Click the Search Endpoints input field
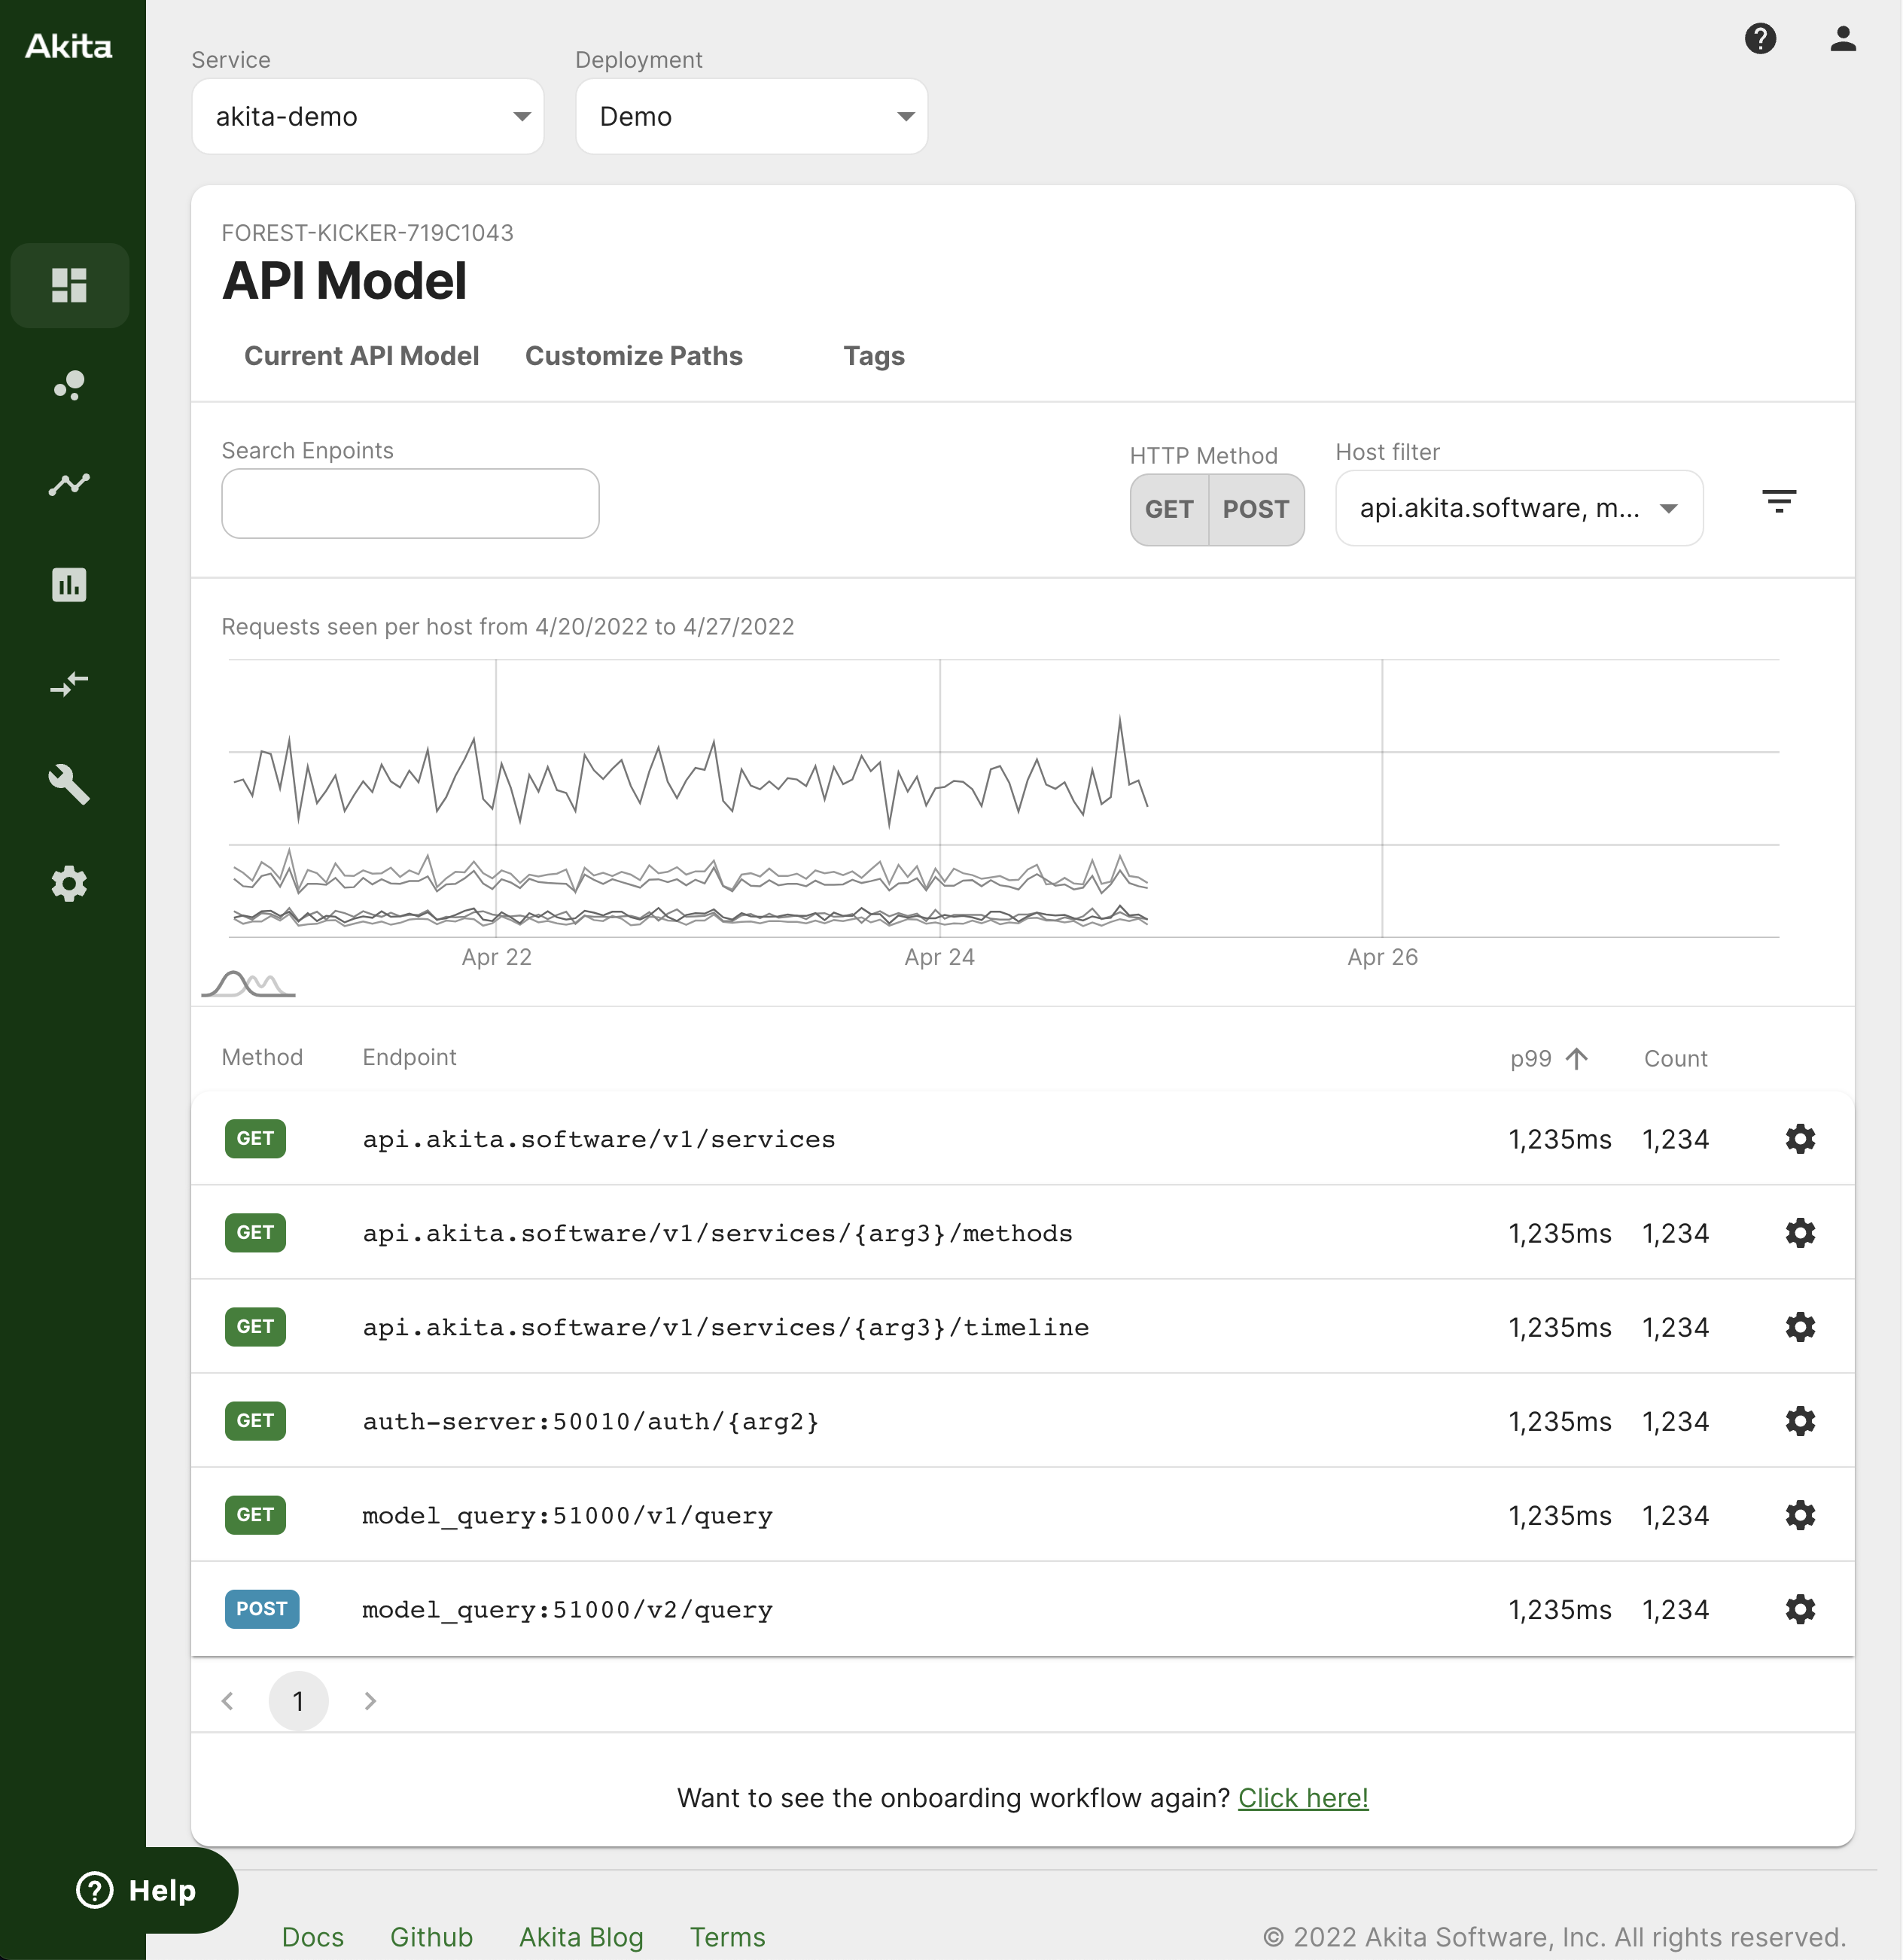The image size is (1903, 1960). pos(410,504)
